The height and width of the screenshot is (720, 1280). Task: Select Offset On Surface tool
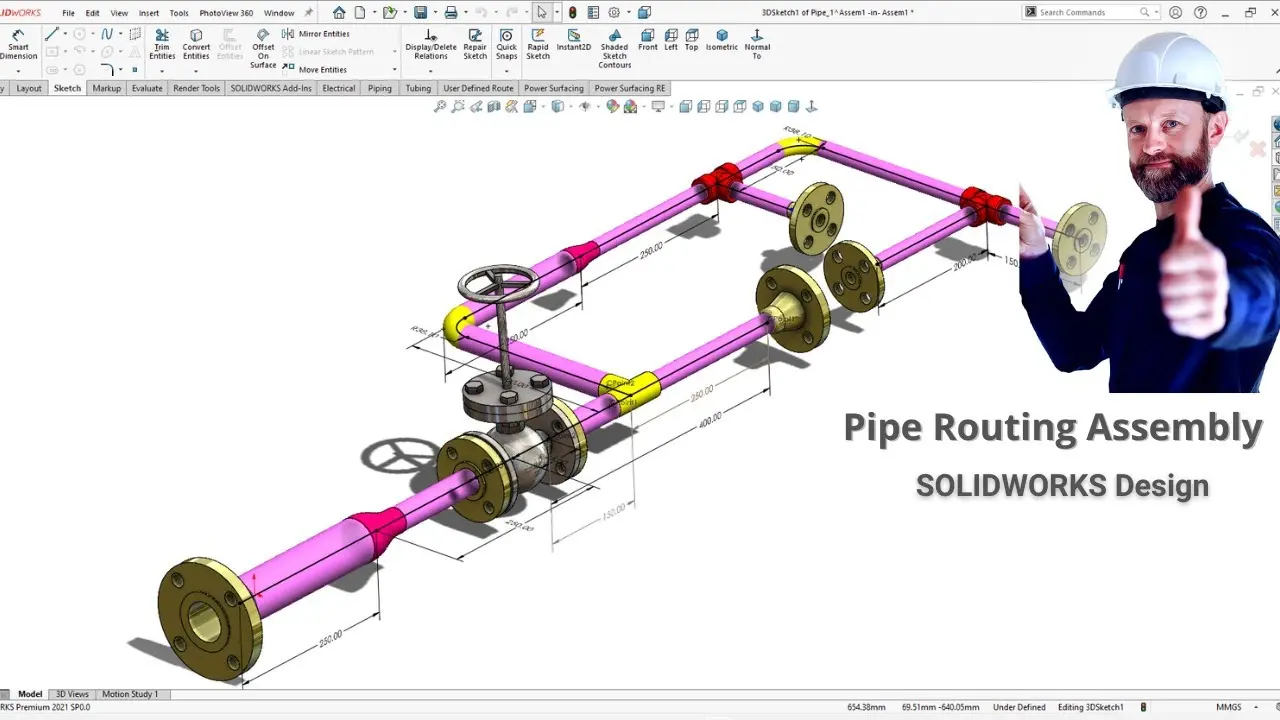tap(263, 48)
